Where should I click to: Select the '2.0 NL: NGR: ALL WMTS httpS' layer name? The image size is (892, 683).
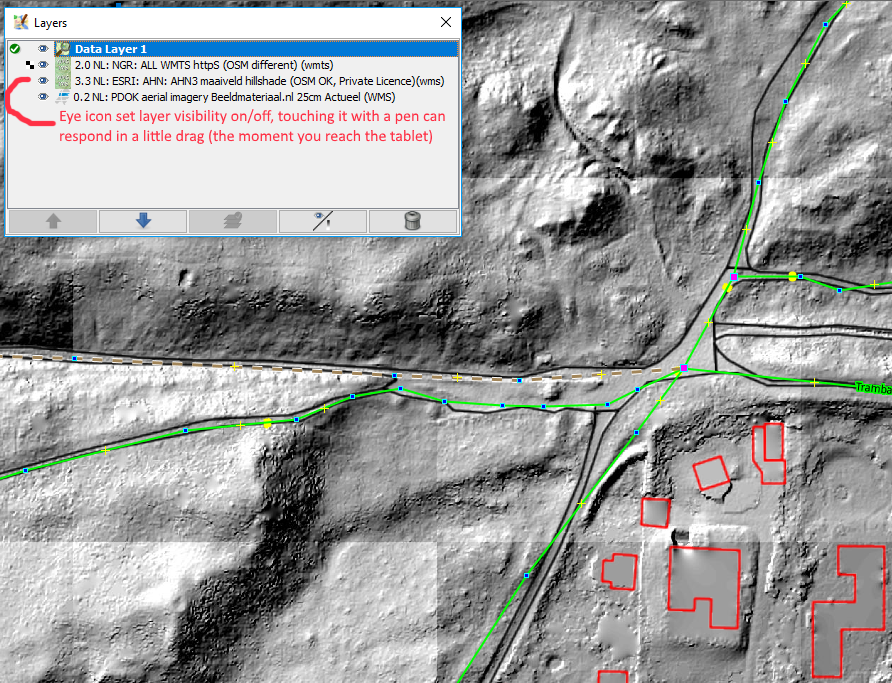(x=204, y=65)
